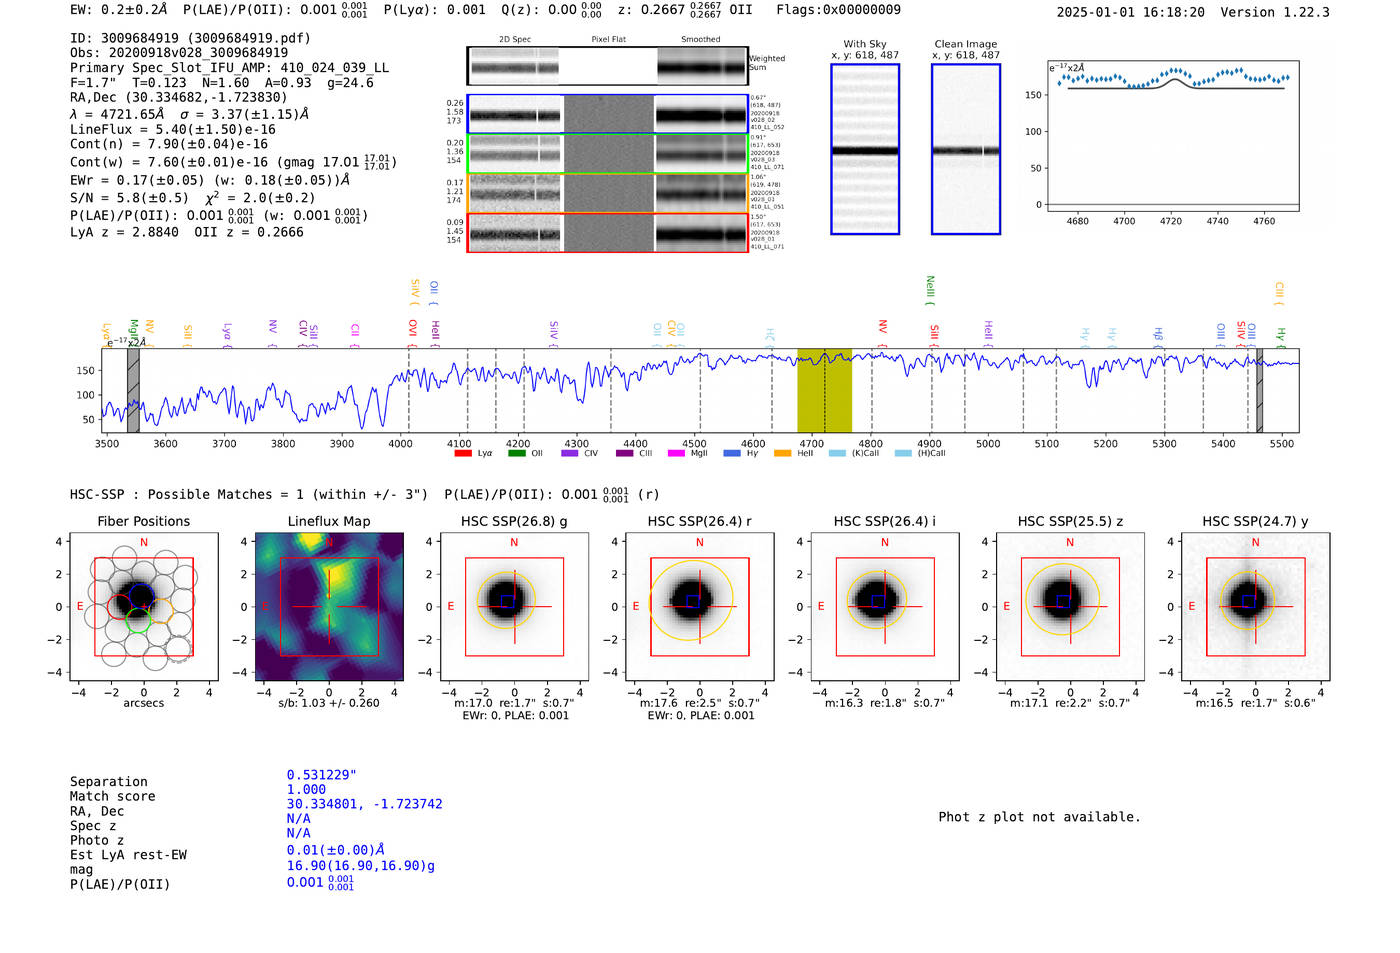Click the magenta MgII legend swatch

[x=676, y=453]
